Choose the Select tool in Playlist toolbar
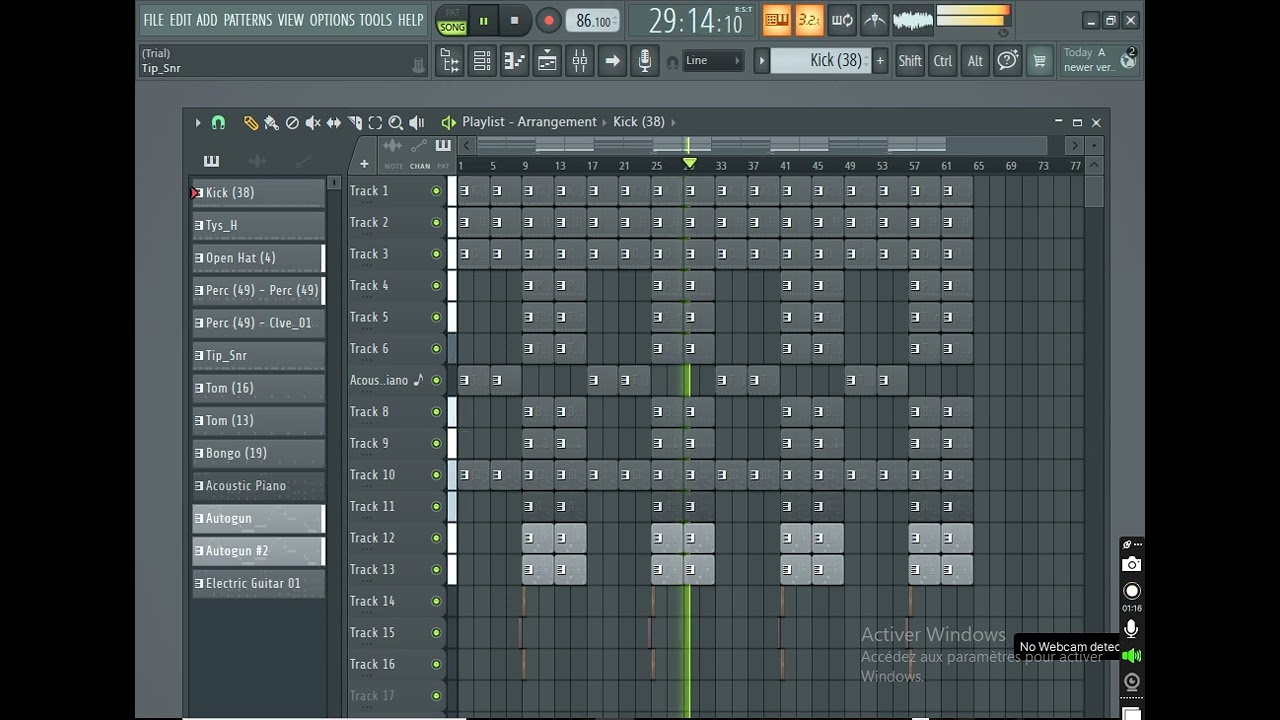Viewport: 1280px width, 720px height. coord(375,123)
